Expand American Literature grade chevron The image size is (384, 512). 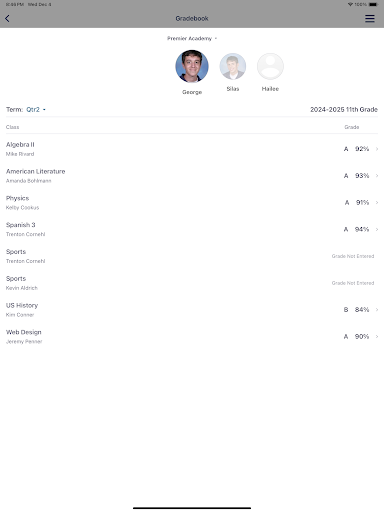click(x=377, y=176)
